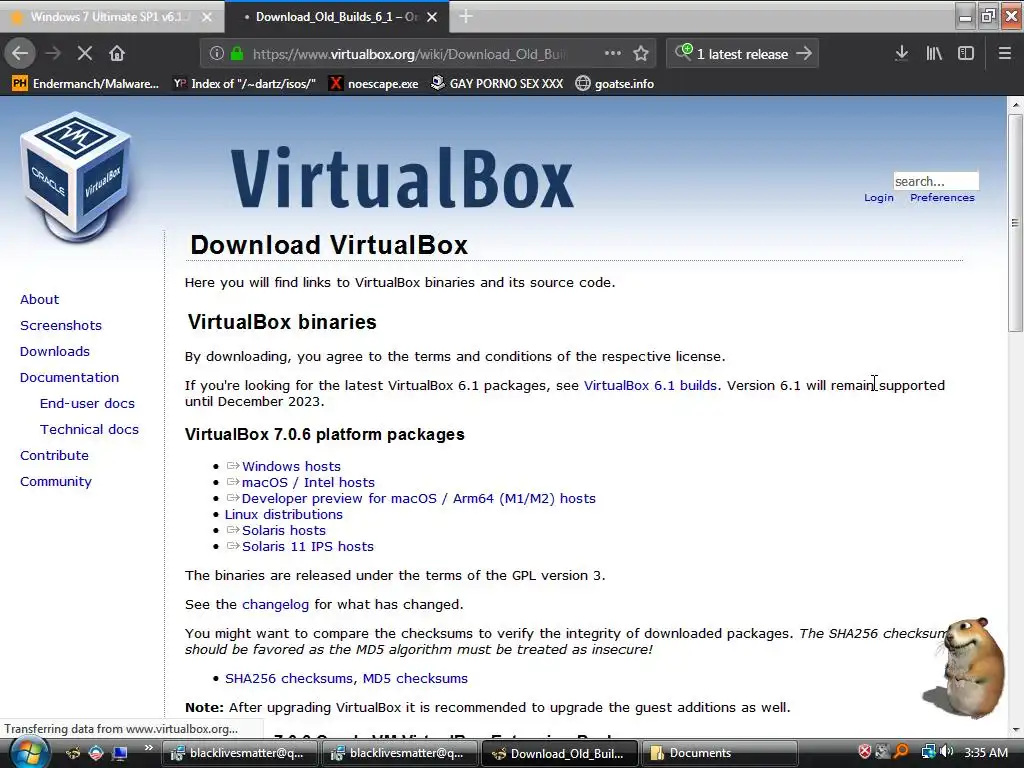Go to About in the sidebar
1024x768 pixels.
coord(39,299)
